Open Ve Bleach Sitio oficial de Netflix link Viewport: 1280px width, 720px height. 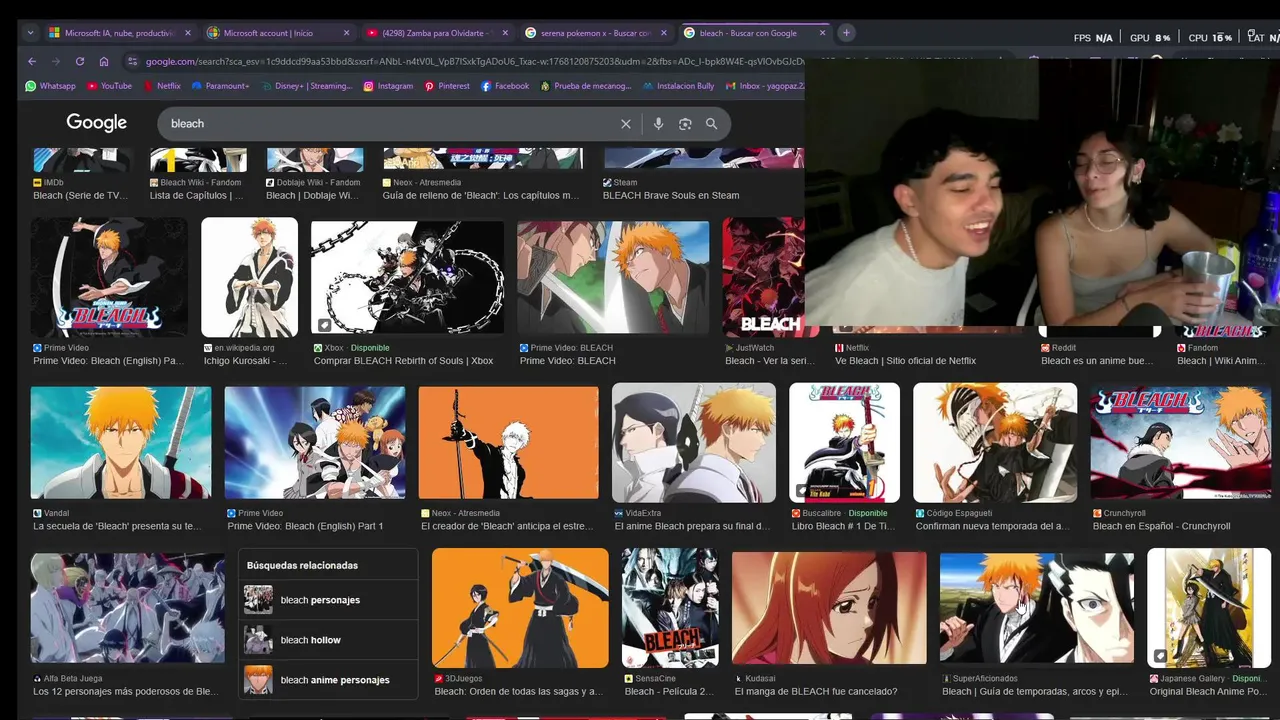pyautogui.click(x=905, y=361)
